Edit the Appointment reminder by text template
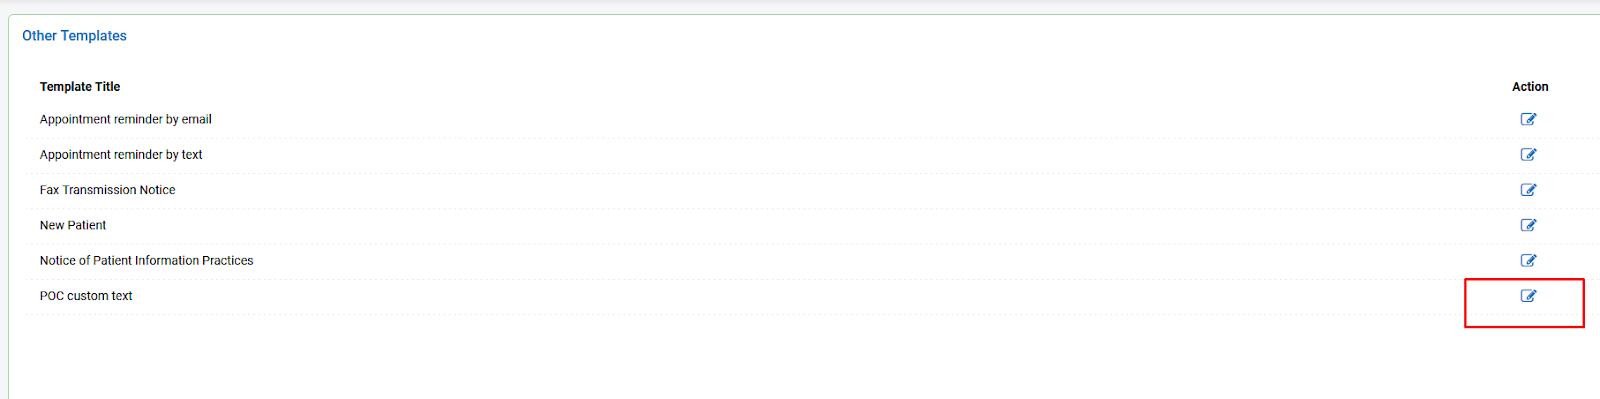This screenshot has width=1600, height=399. click(x=1528, y=154)
